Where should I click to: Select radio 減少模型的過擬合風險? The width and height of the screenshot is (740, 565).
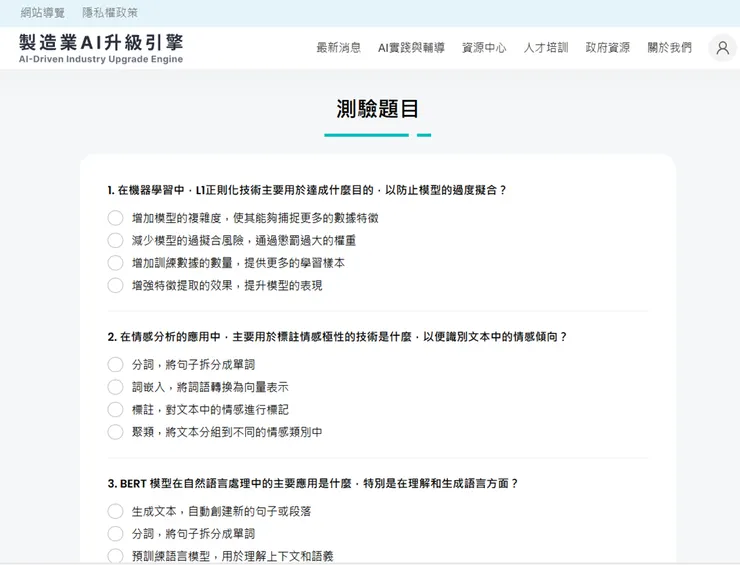115,240
